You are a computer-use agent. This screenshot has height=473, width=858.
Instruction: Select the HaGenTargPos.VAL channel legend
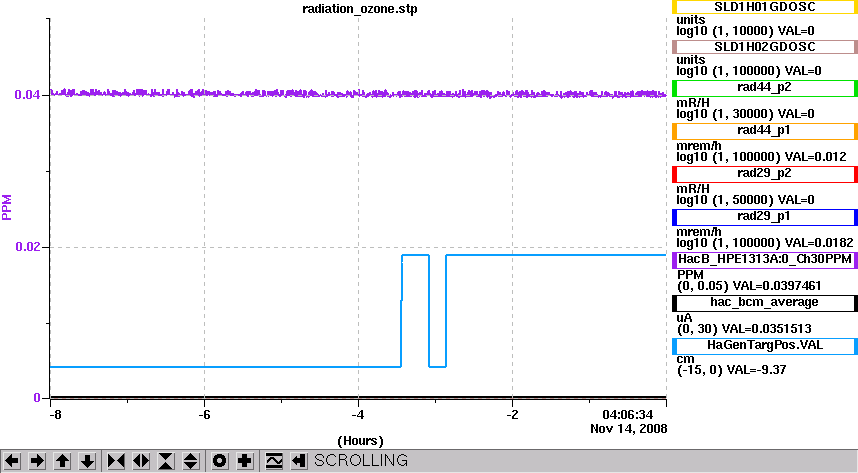[764, 346]
